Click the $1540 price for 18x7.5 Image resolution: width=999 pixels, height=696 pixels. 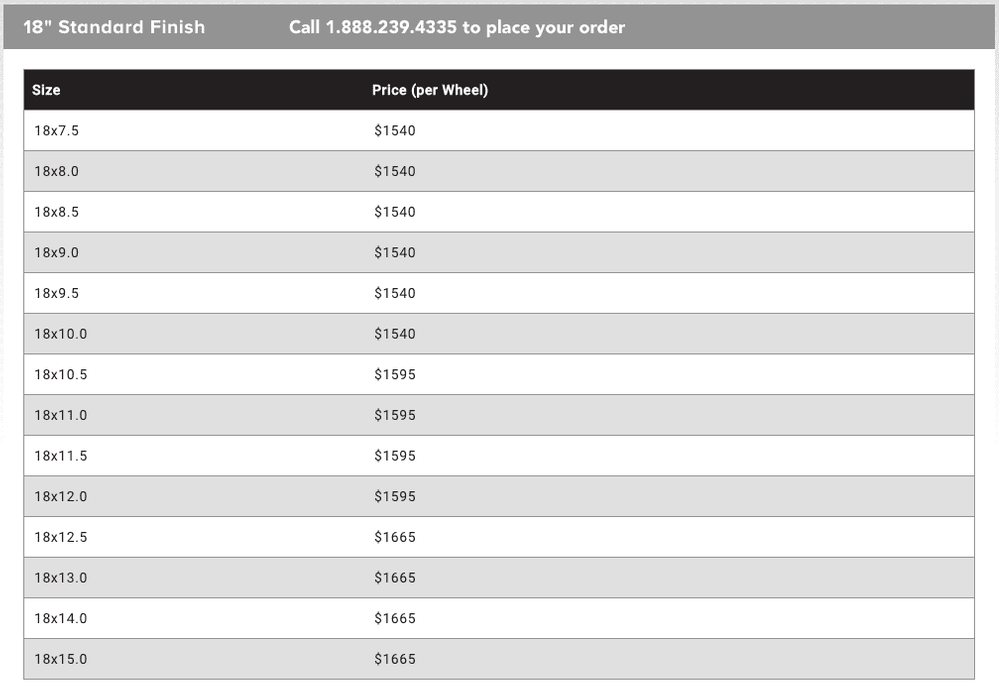[395, 131]
